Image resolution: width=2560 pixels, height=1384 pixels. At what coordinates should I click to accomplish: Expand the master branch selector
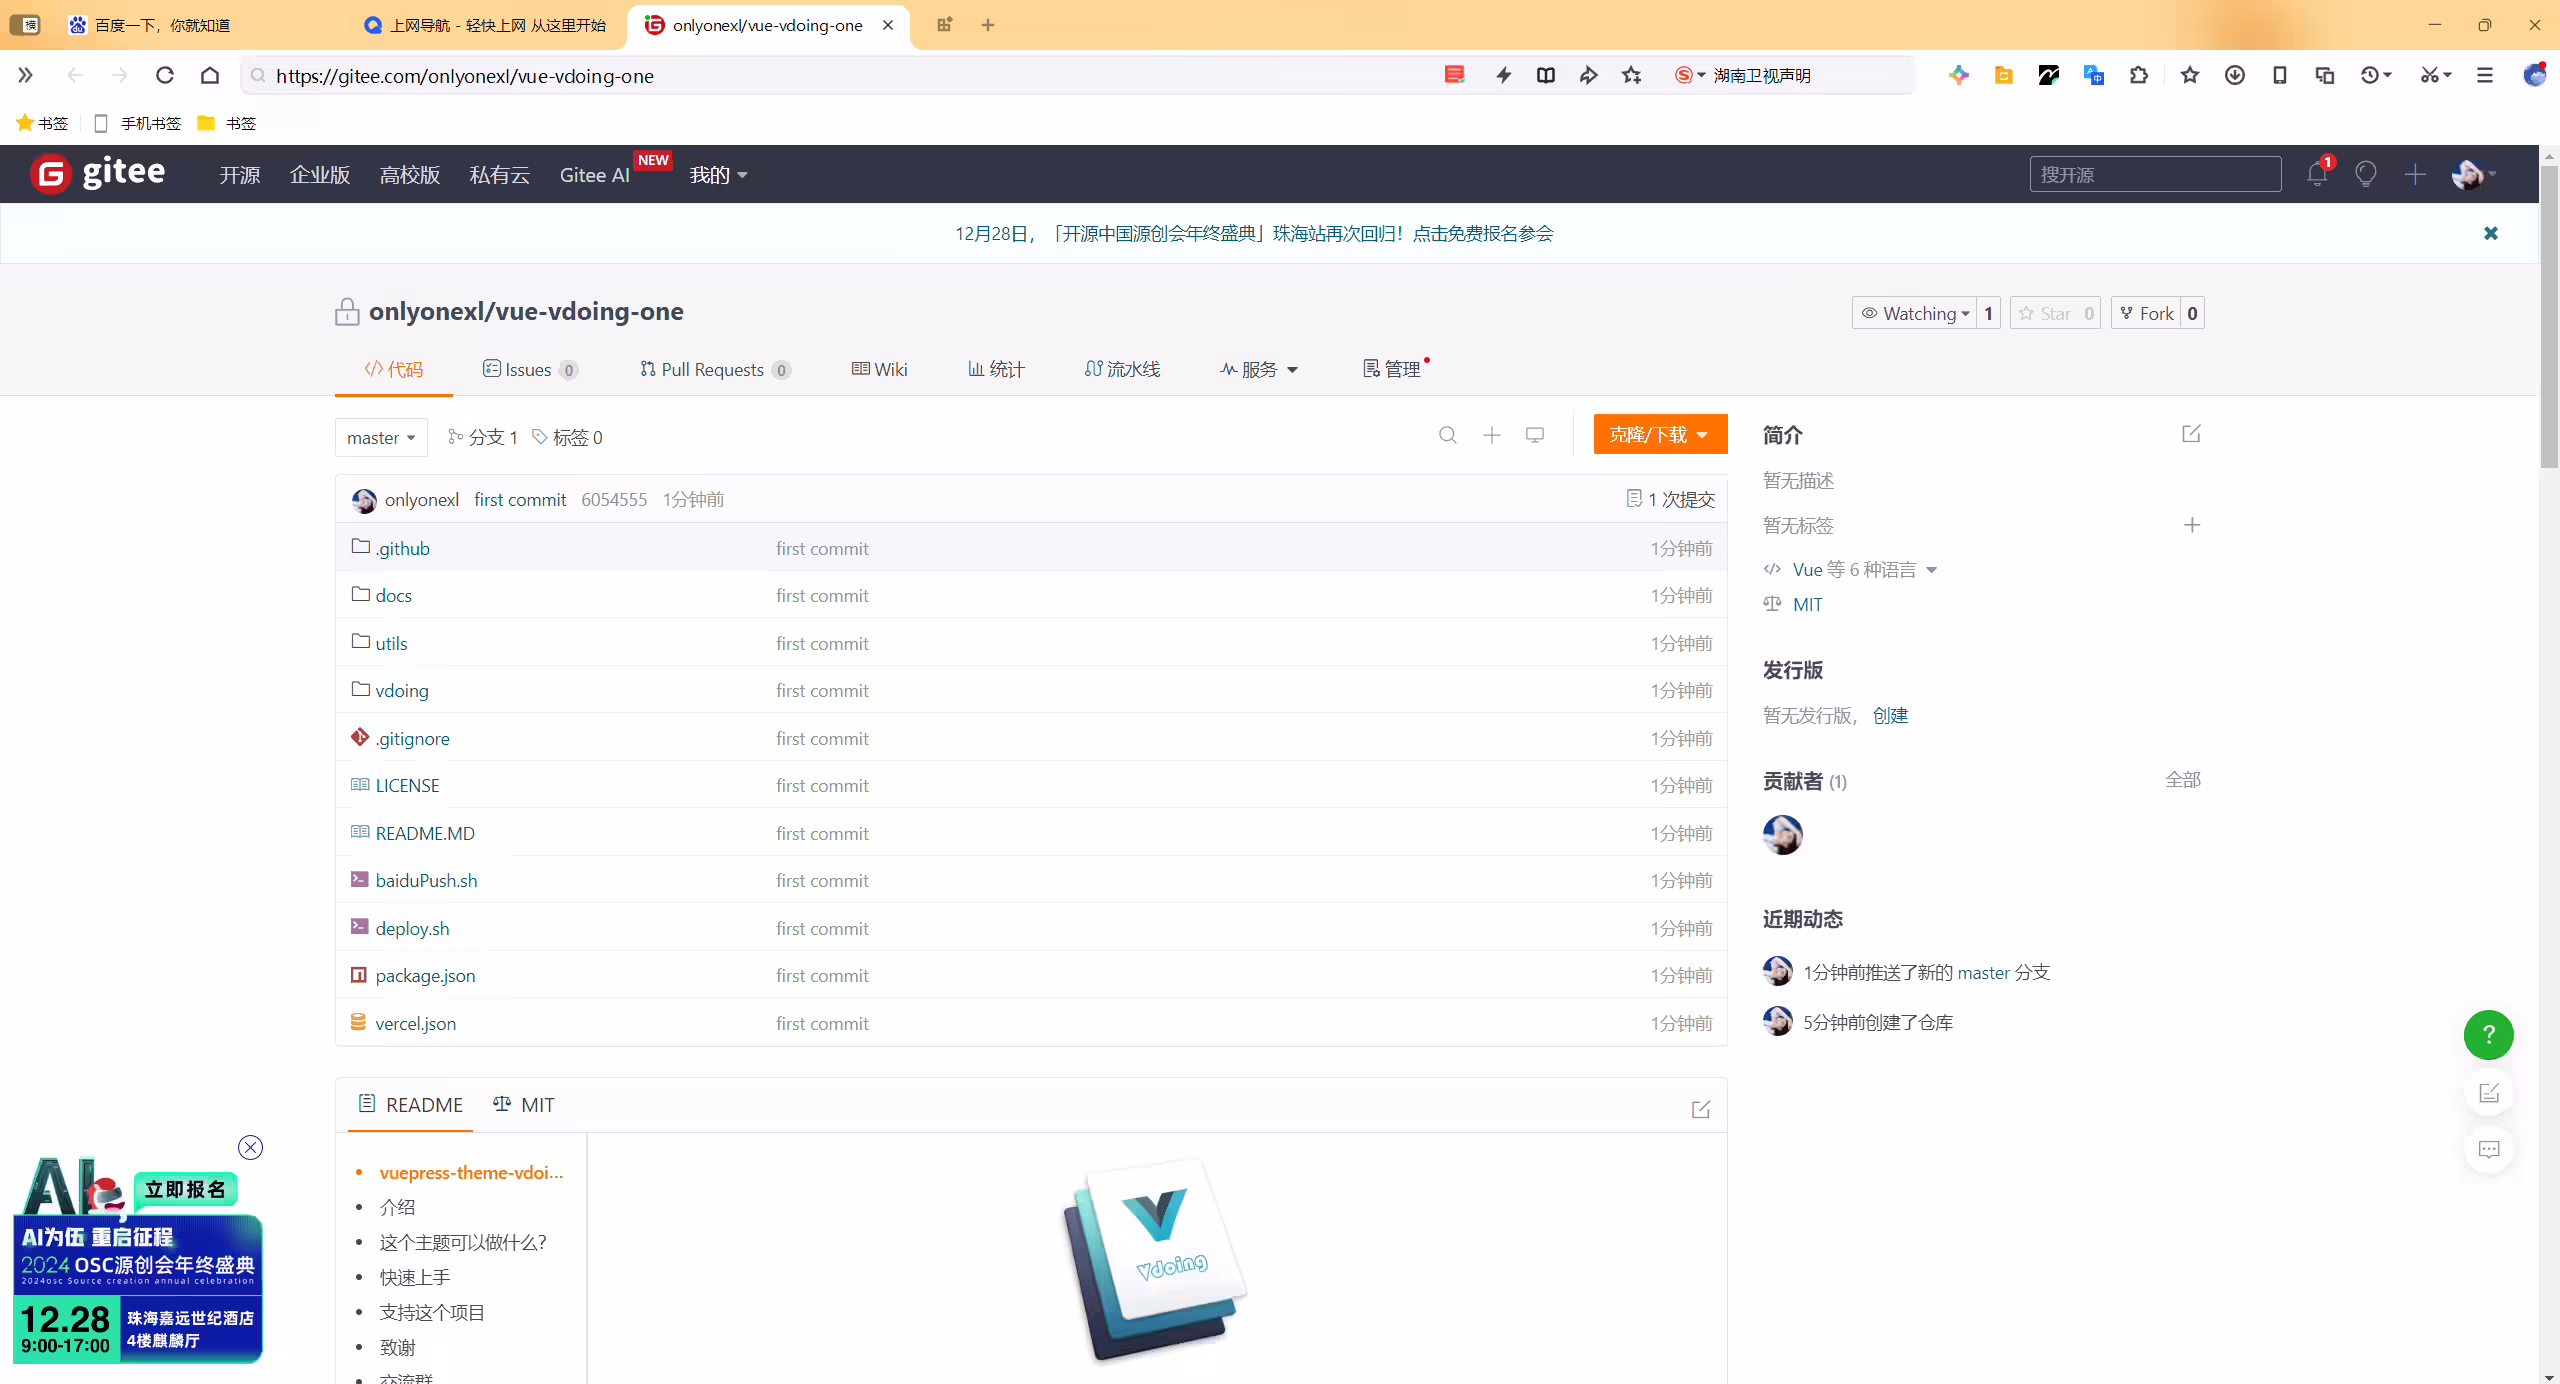coord(381,437)
